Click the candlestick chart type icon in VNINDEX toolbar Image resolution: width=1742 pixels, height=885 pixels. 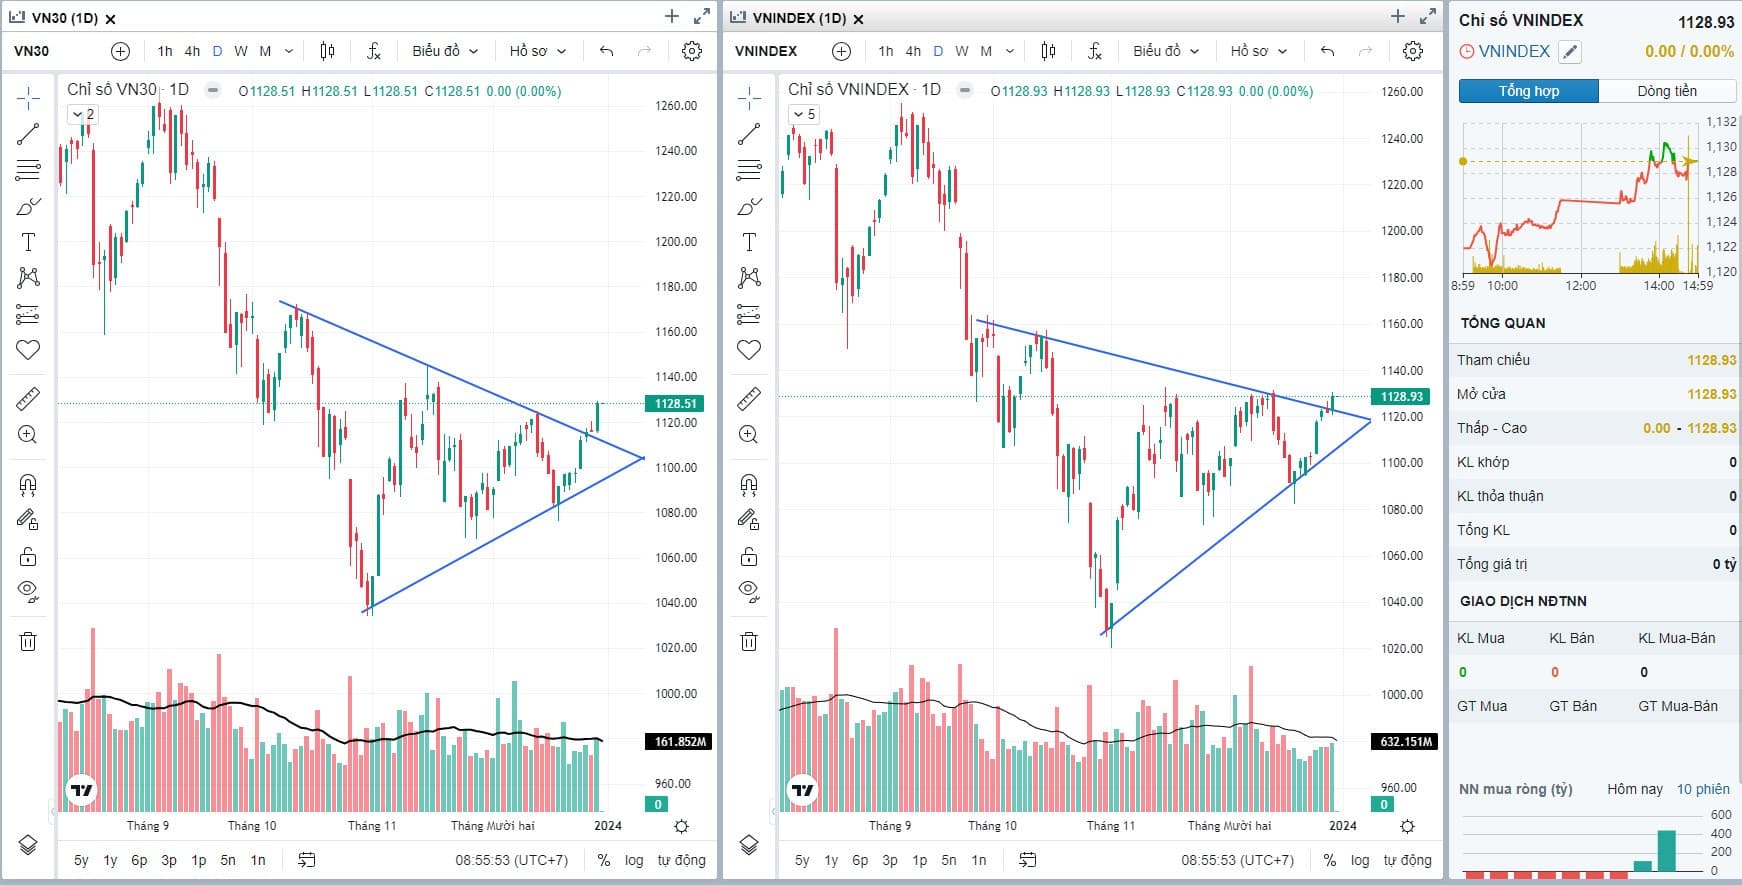[1048, 51]
